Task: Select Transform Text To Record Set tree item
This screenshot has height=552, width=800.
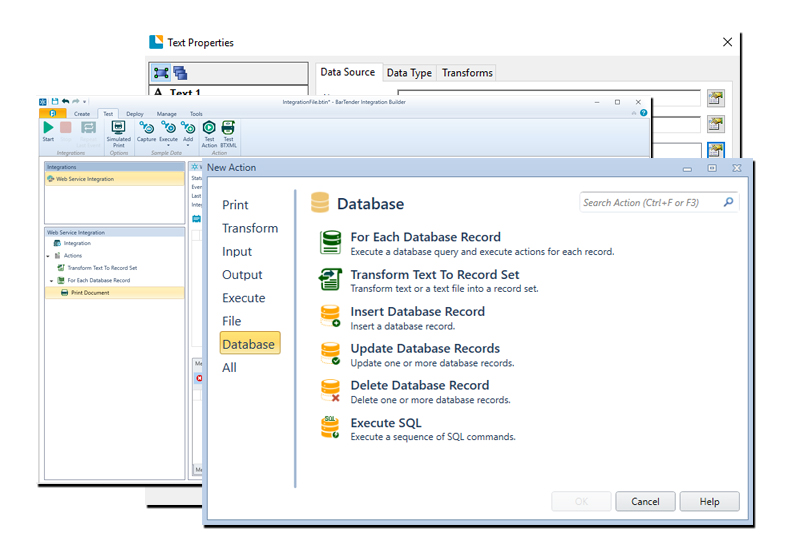Action: [102, 268]
